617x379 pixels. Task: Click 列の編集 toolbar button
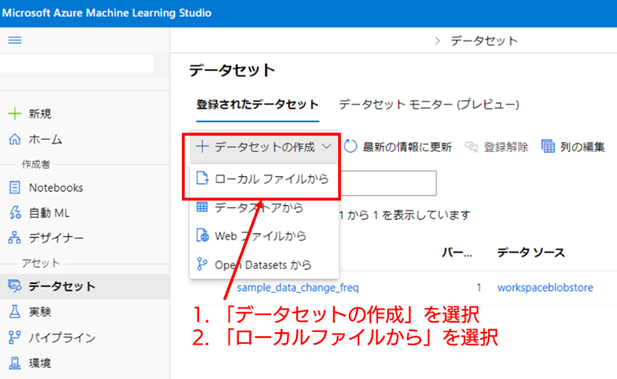pyautogui.click(x=573, y=147)
